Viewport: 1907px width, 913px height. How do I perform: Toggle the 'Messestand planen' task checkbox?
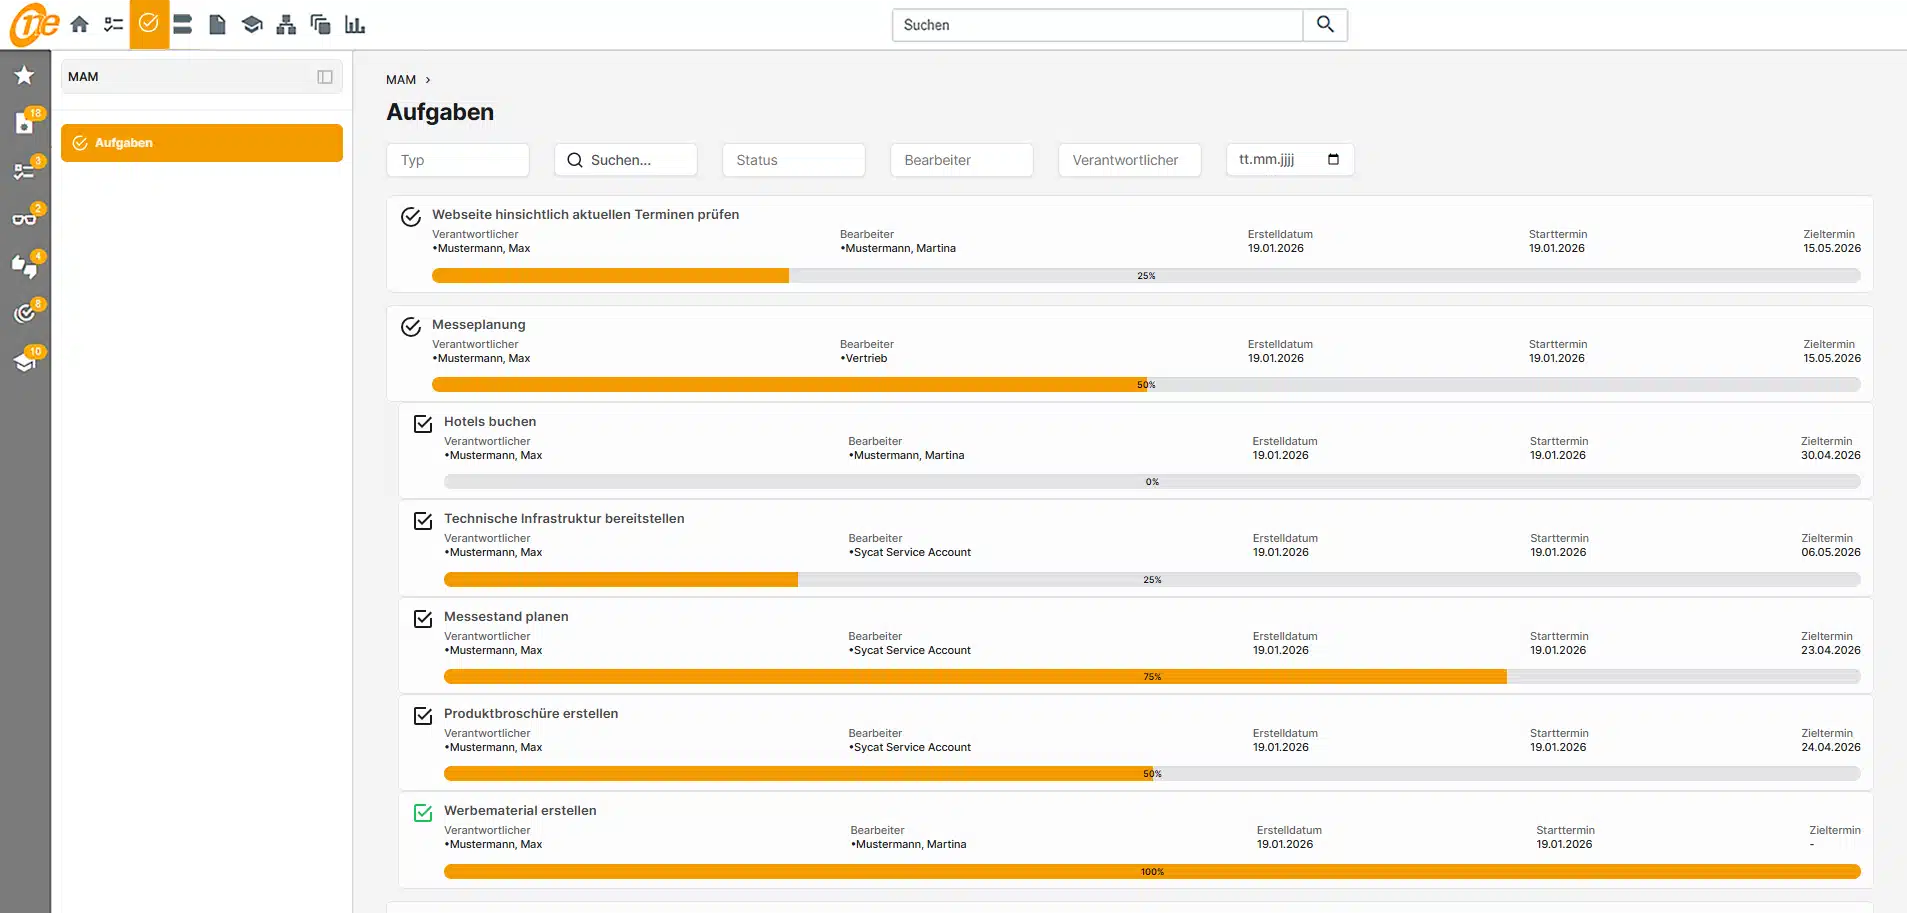click(x=423, y=619)
